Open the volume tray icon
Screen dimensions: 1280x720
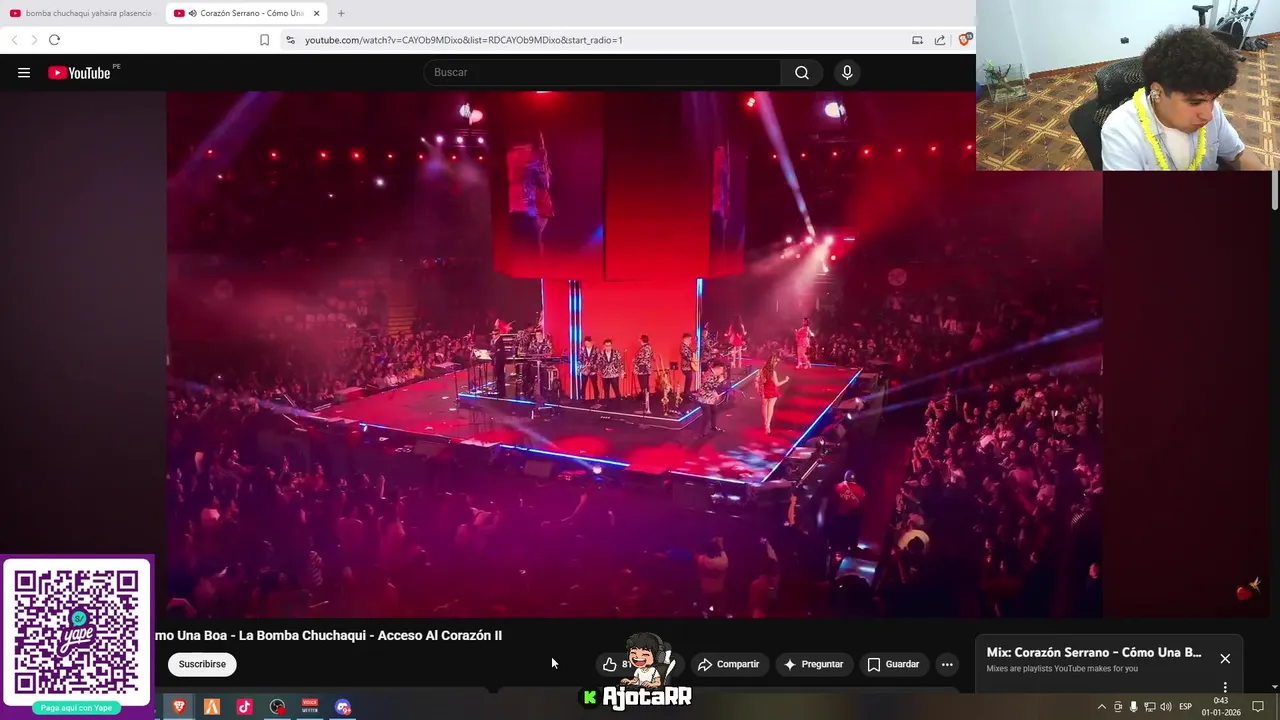[x=1165, y=707]
